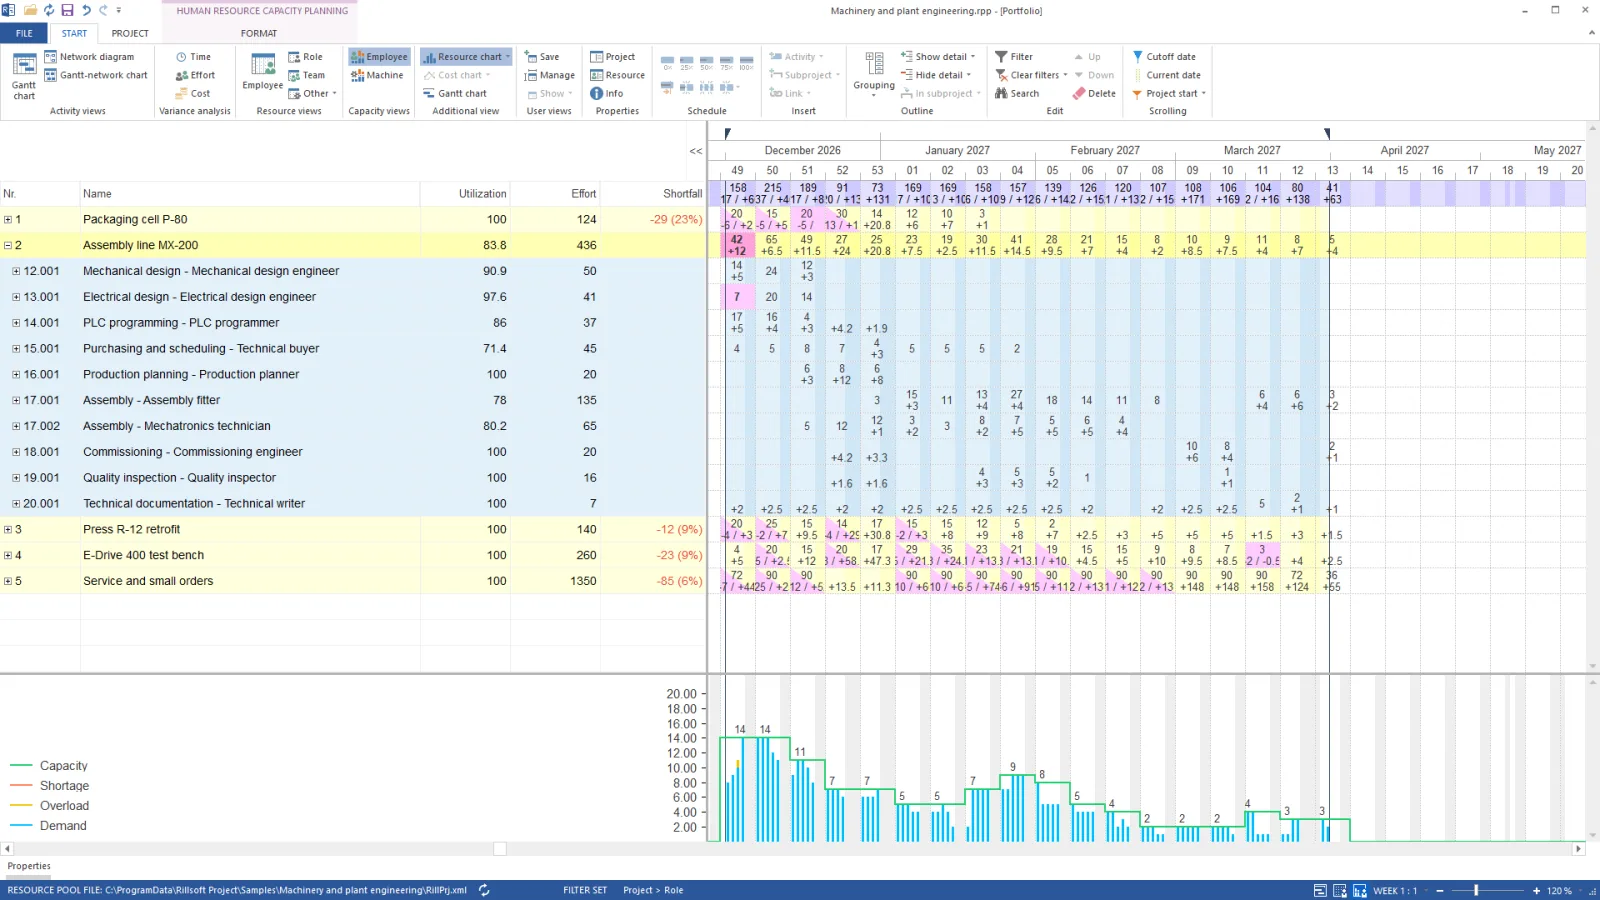Open the Clear filters dropdown
This screenshot has height=900, width=1600.
1032,75
